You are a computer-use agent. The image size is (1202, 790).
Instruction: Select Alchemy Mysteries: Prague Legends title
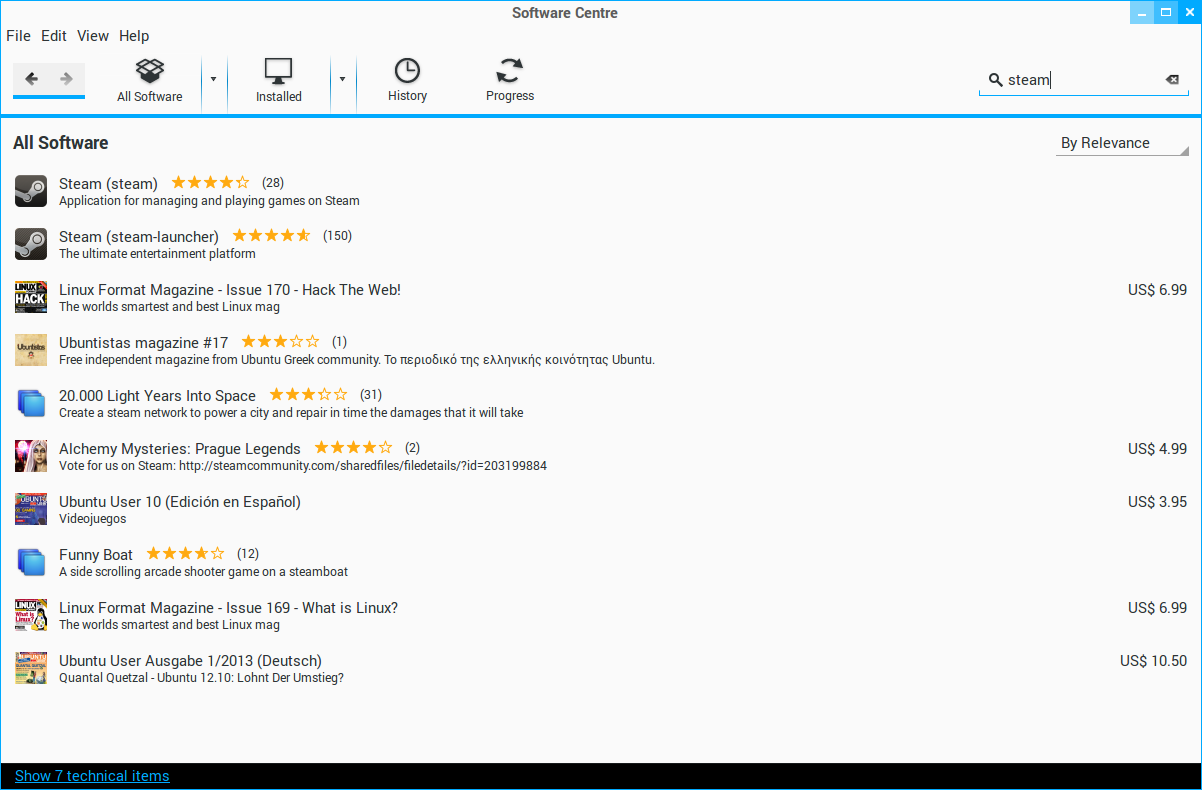(x=180, y=449)
